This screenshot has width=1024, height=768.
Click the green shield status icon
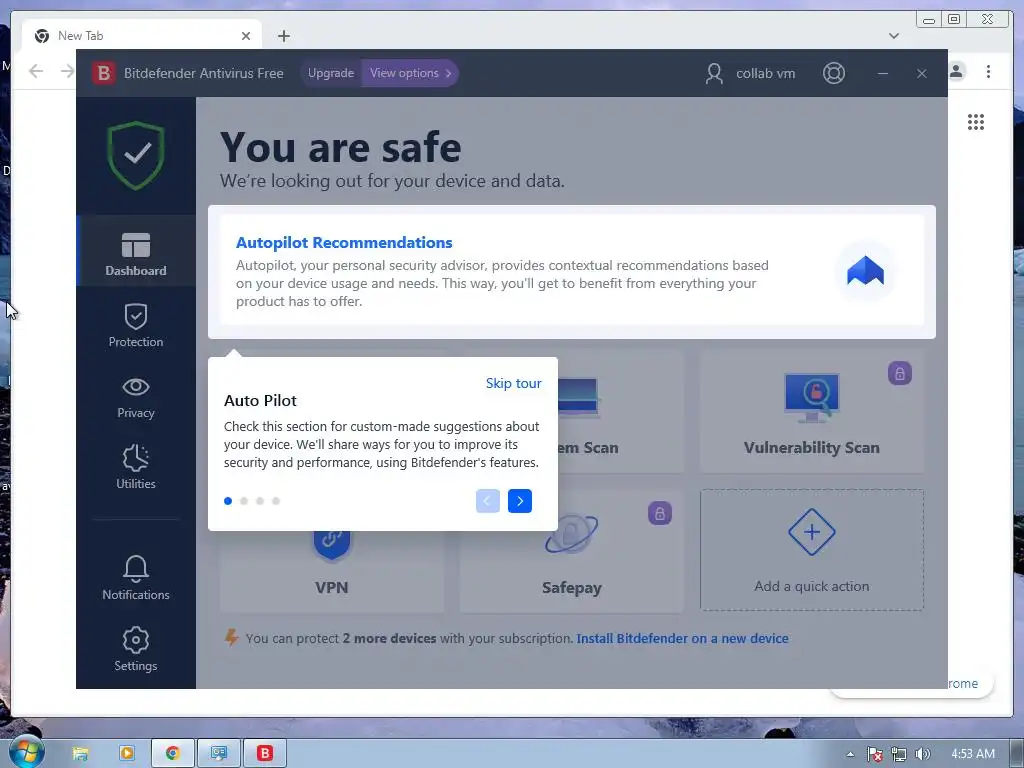(x=136, y=155)
